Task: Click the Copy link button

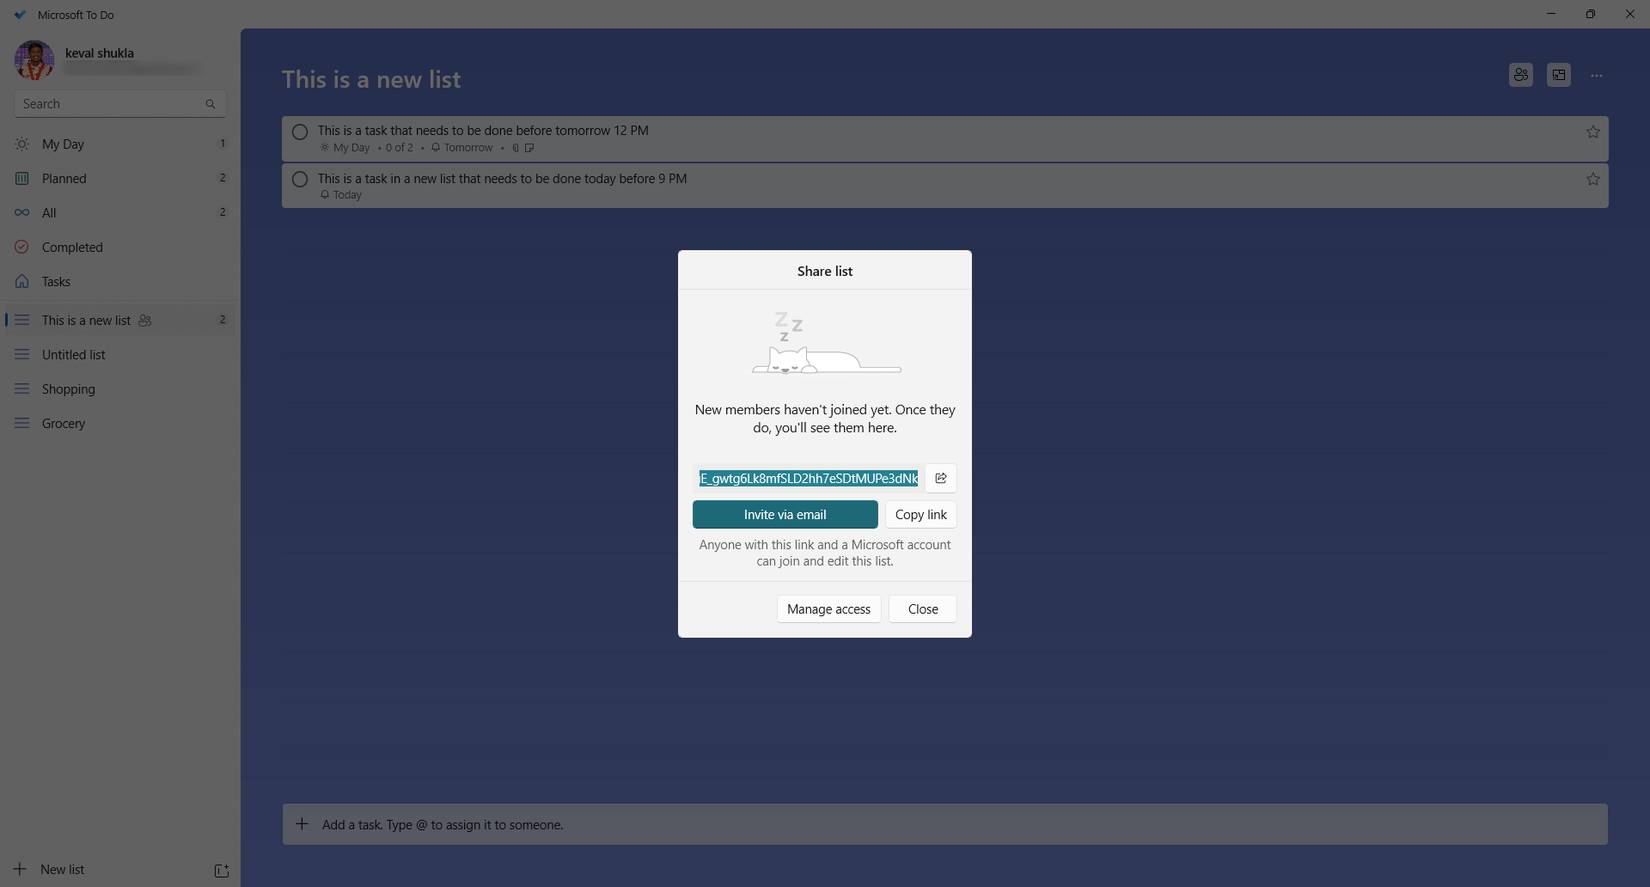Action: pos(920,514)
